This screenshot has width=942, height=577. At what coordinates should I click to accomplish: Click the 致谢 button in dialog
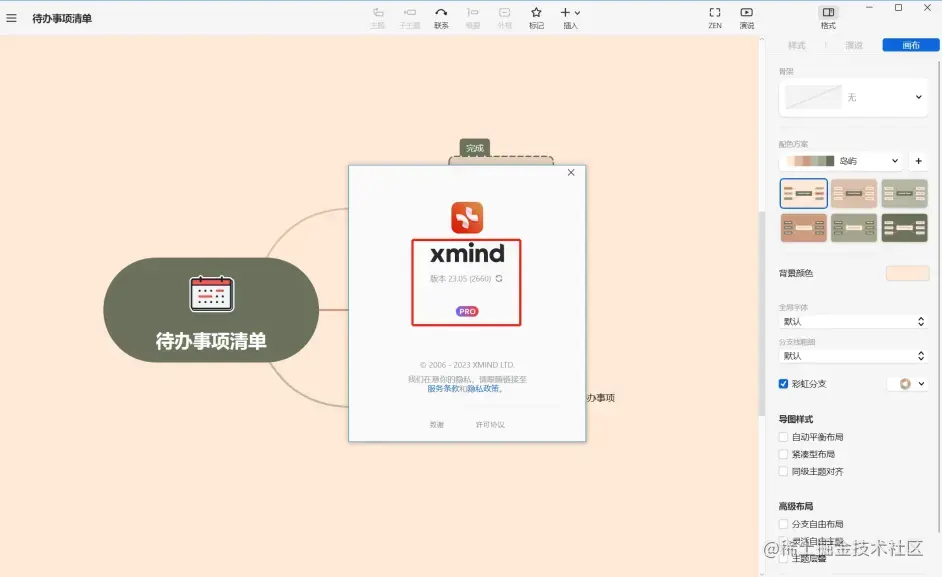click(x=437, y=424)
